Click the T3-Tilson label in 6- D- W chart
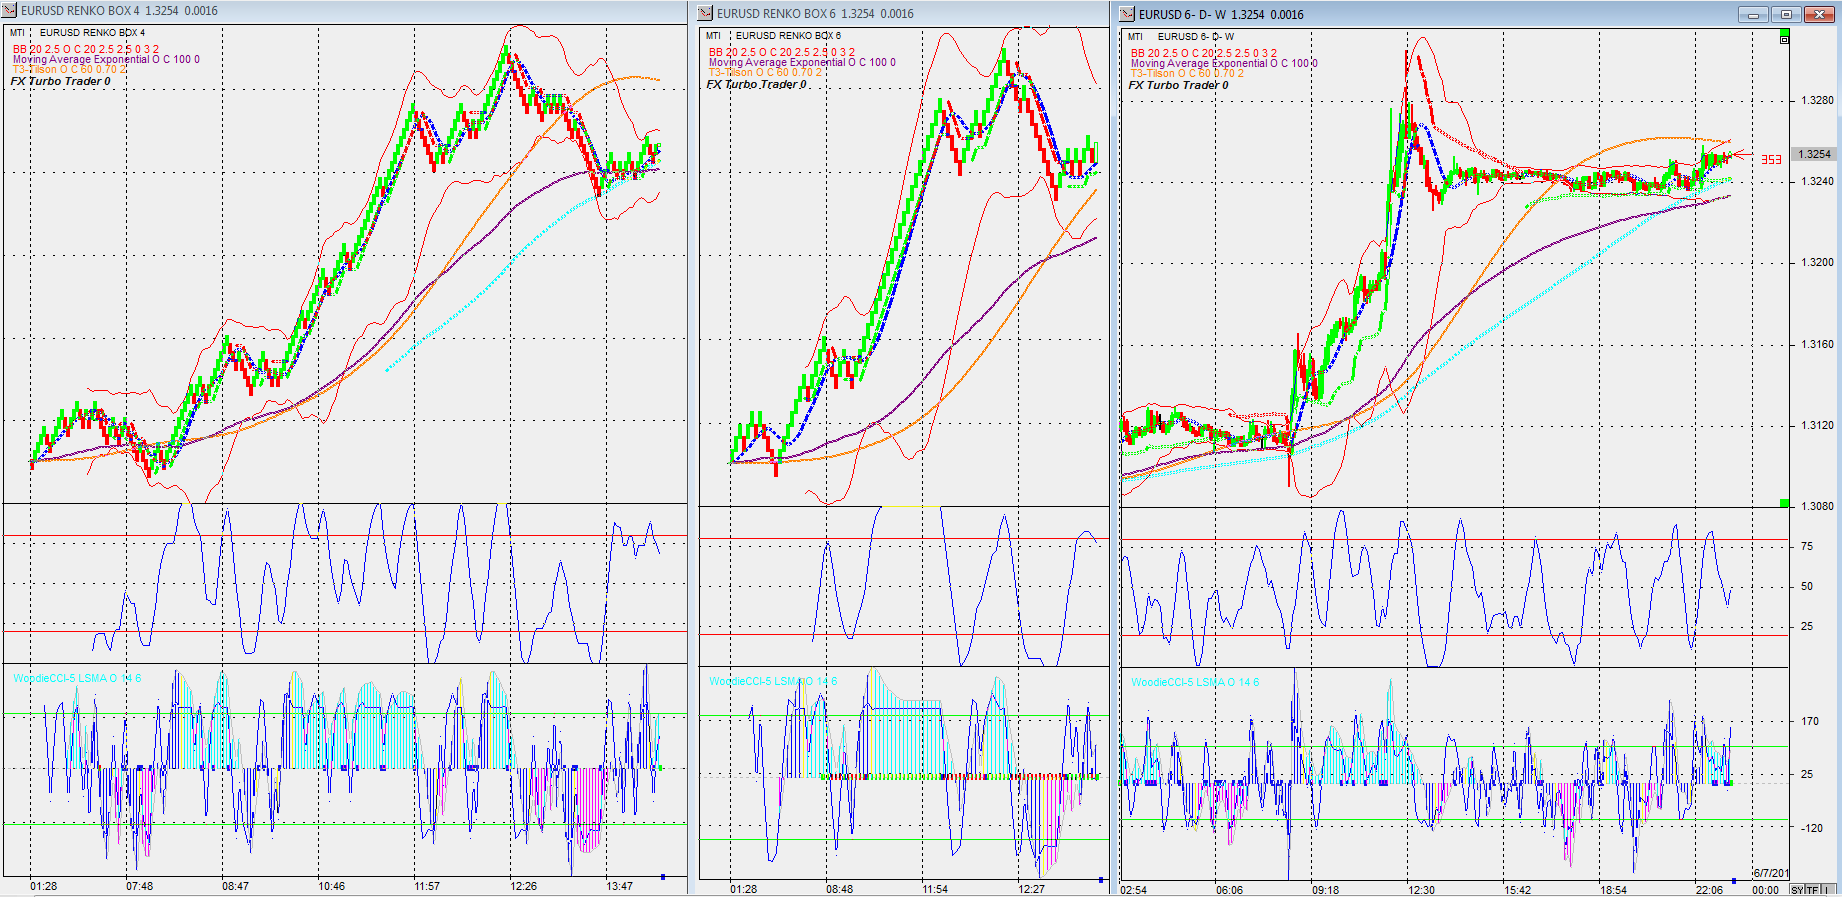 [x=1187, y=73]
